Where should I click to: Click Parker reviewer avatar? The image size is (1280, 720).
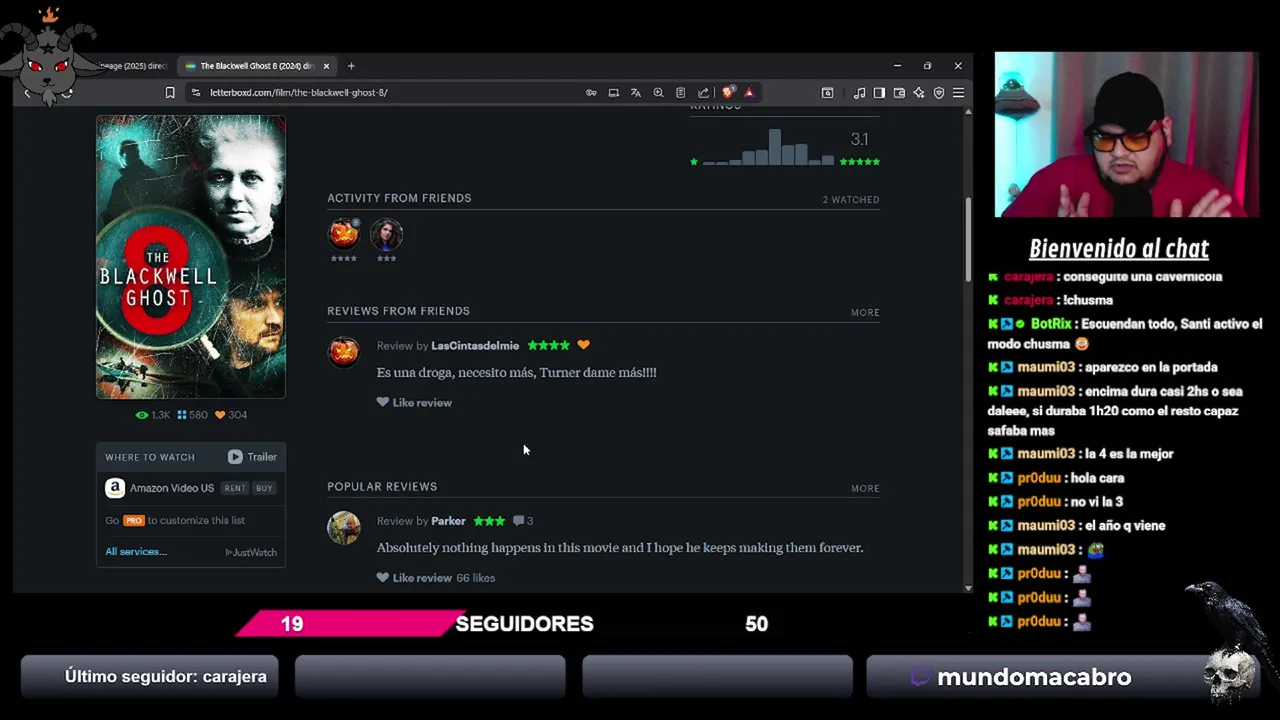pos(344,528)
